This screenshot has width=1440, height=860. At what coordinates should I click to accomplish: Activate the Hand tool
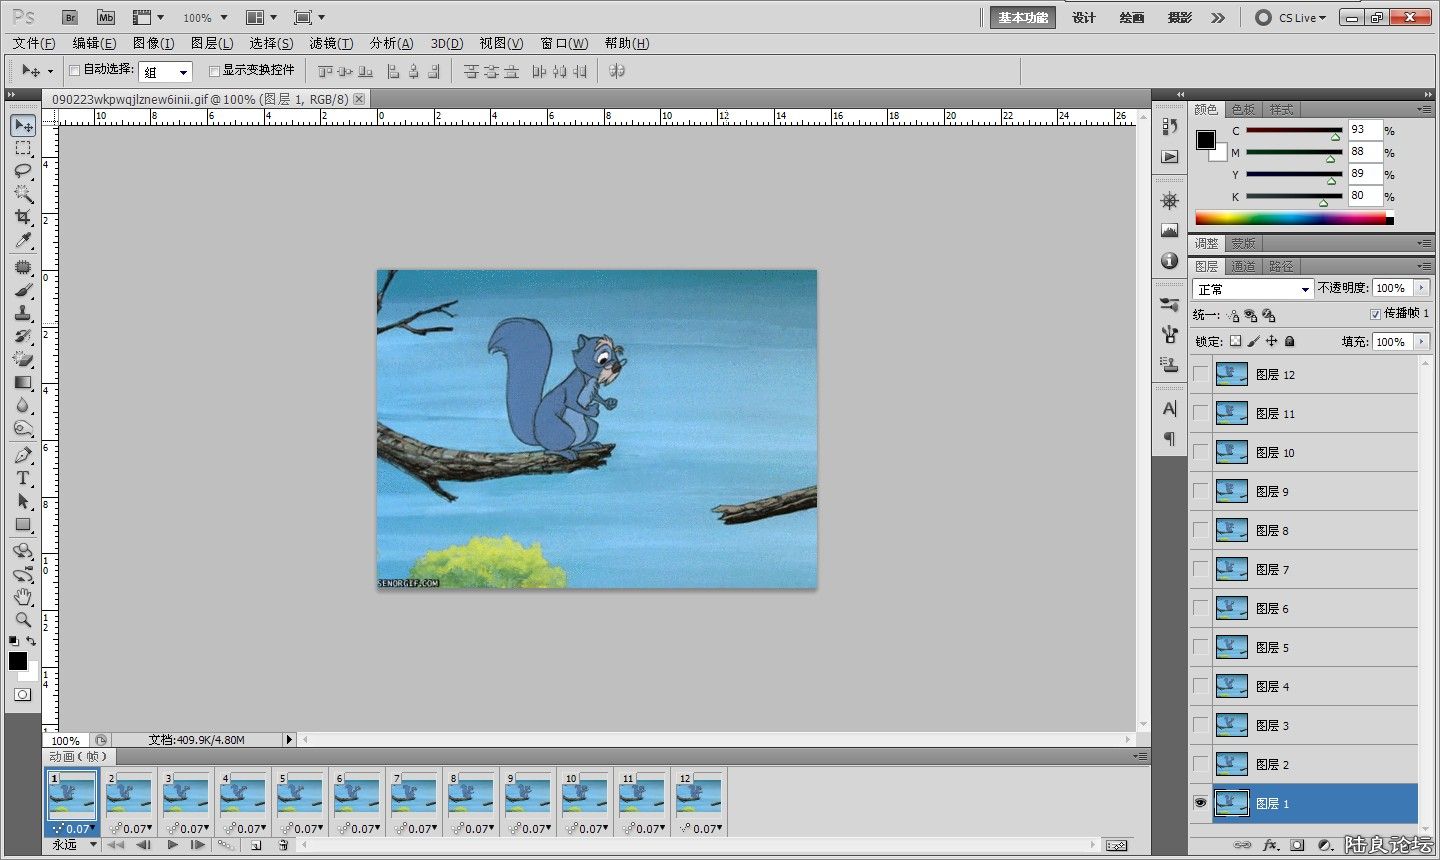click(x=23, y=597)
